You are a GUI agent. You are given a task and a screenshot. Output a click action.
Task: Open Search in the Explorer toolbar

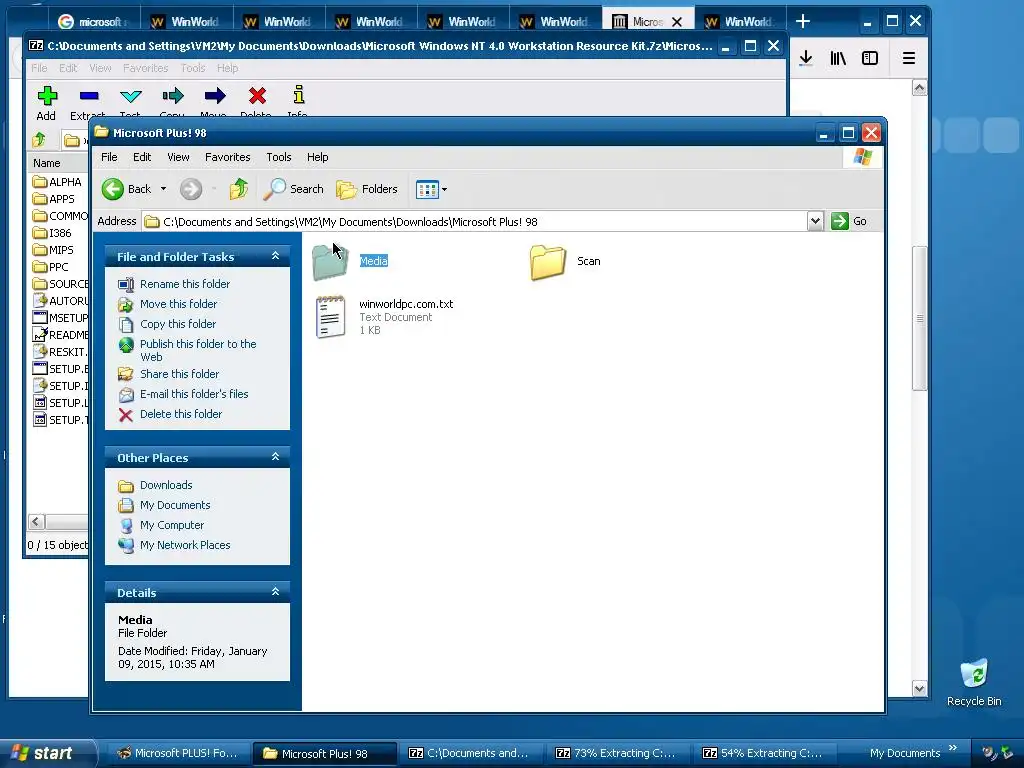[294, 189]
